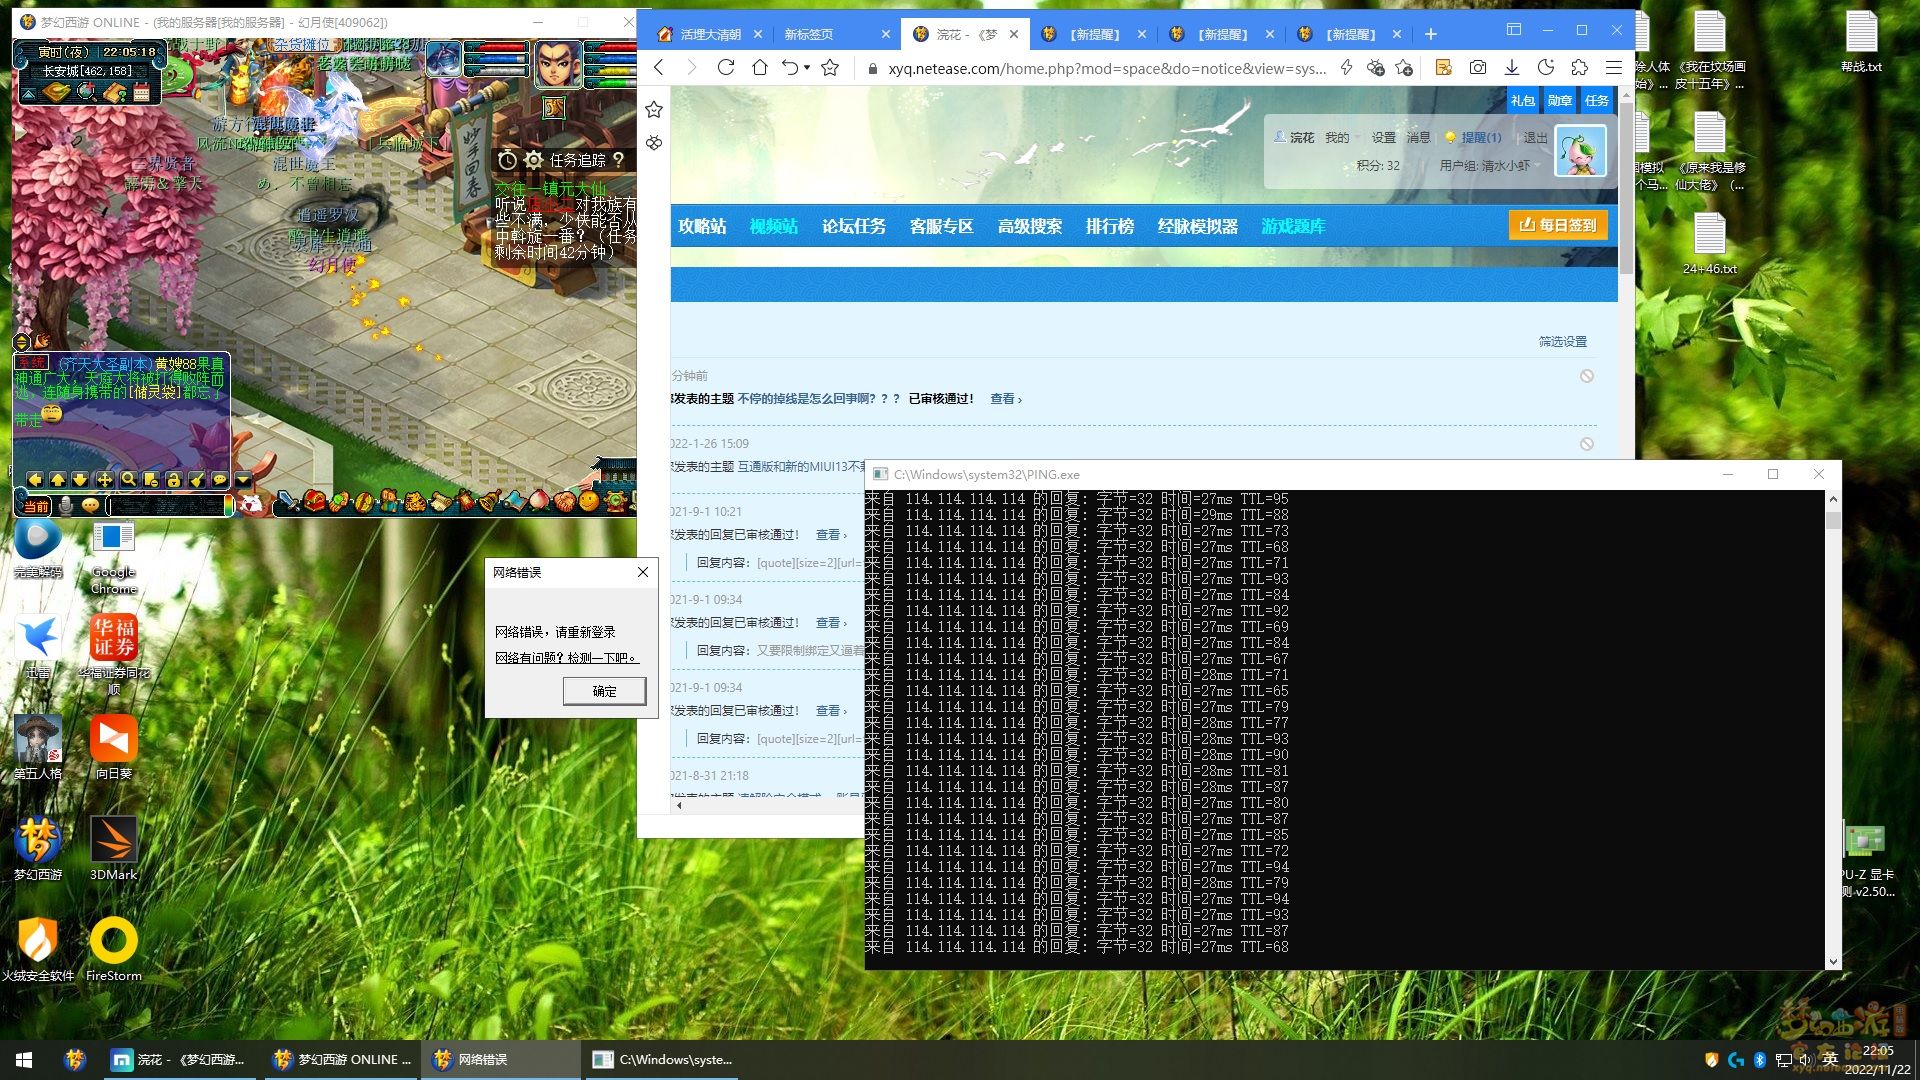Click the pet portrait in game
This screenshot has width=1920, height=1080.
coord(444,60)
